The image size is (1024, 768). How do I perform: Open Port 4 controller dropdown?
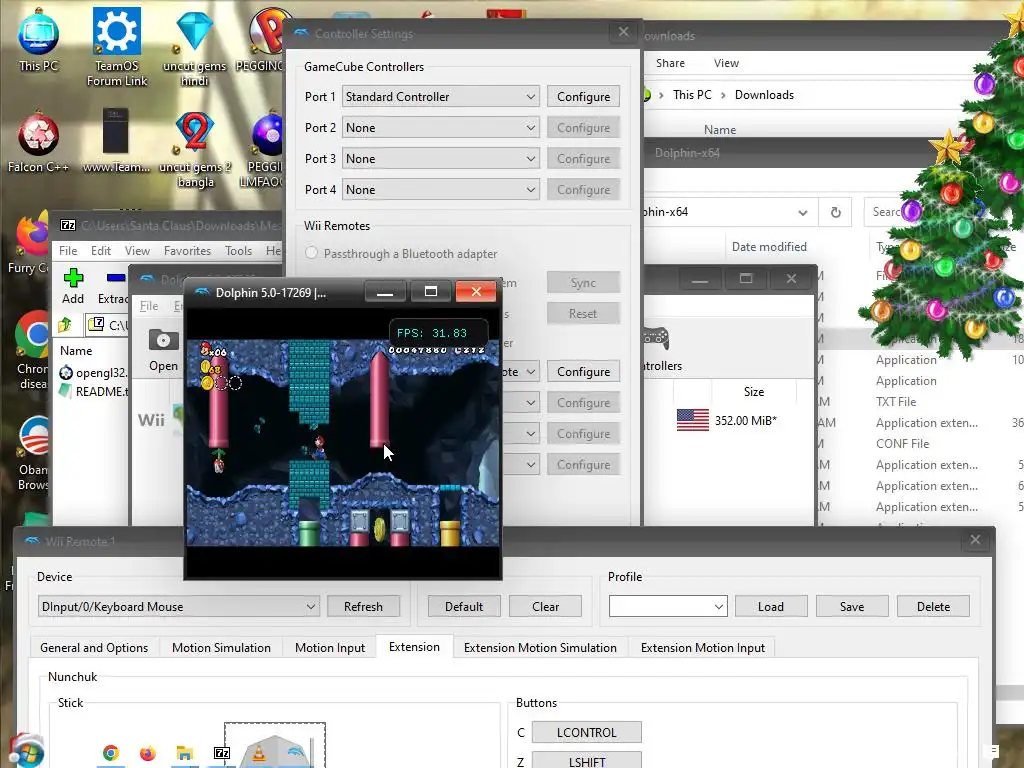point(441,190)
